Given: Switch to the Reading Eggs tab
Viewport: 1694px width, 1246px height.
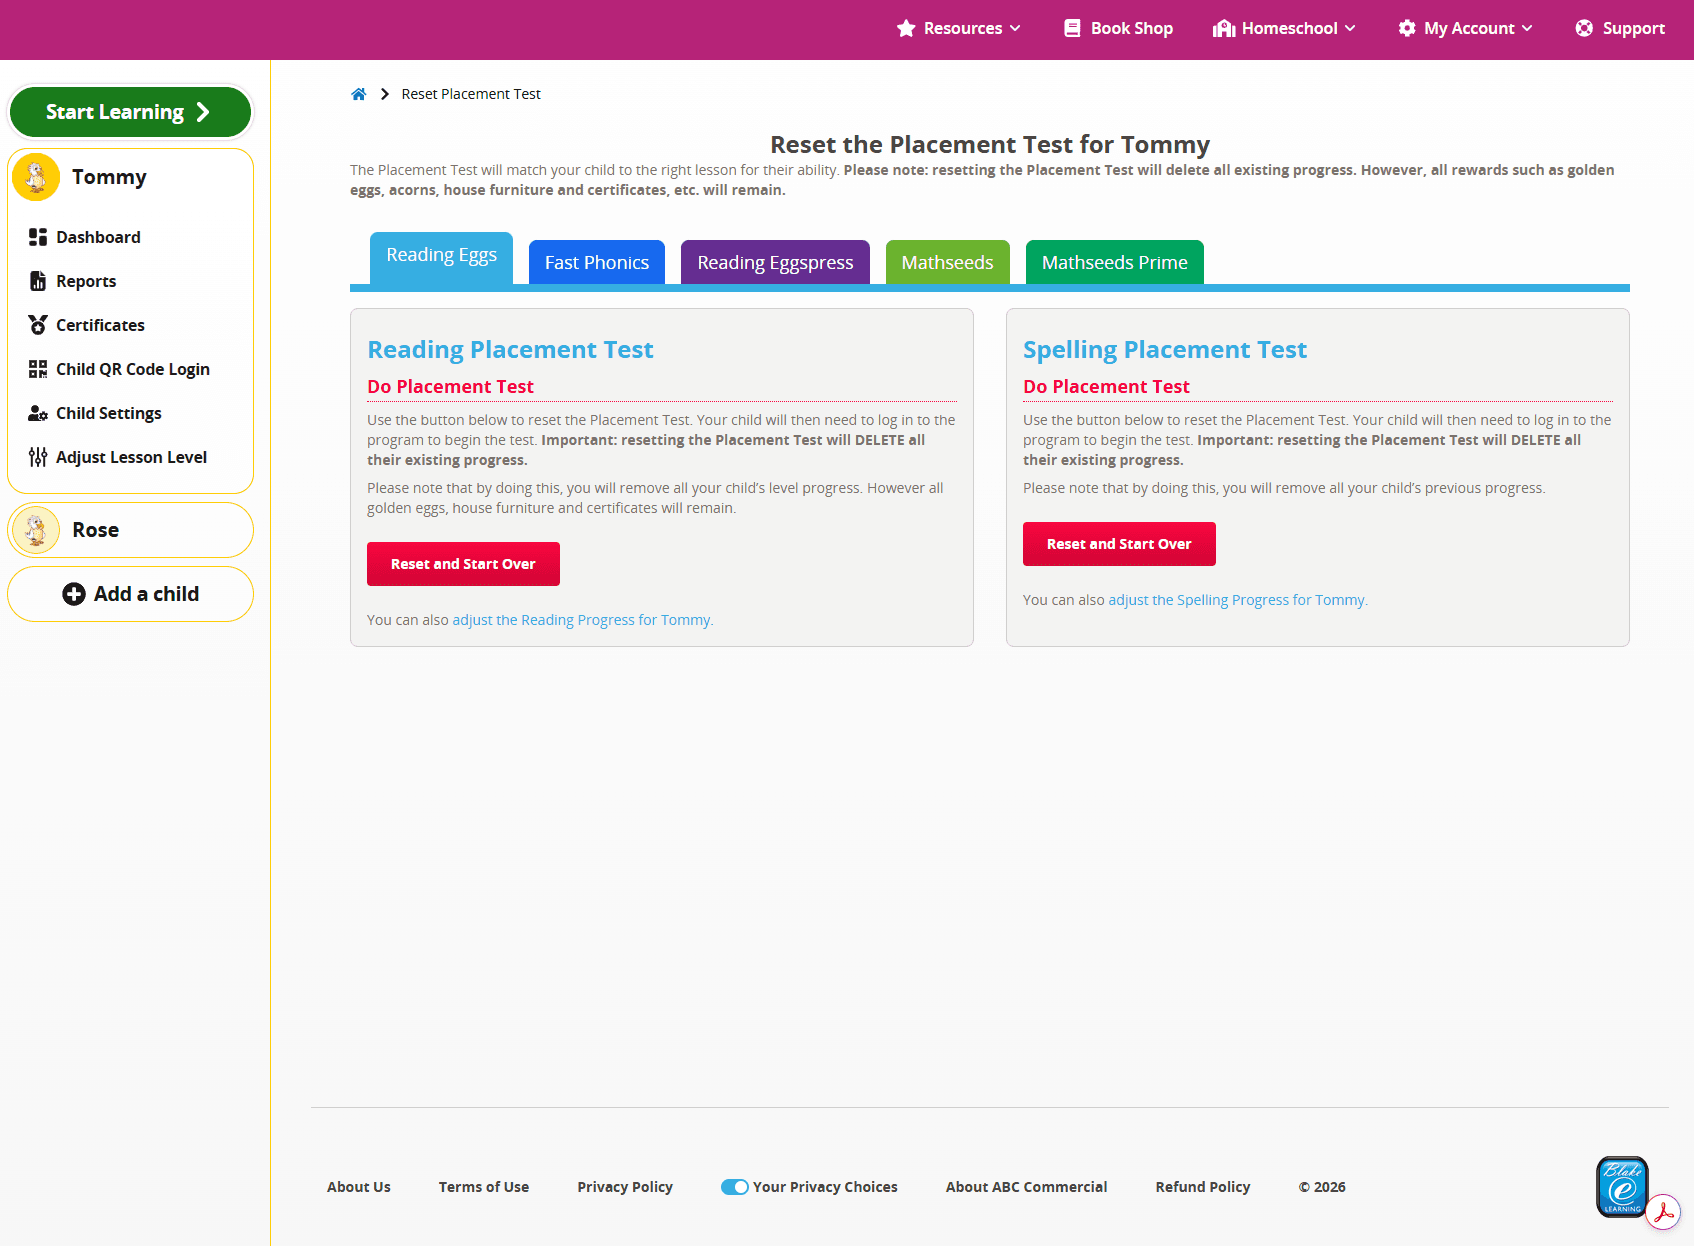Looking at the screenshot, I should [x=441, y=258].
